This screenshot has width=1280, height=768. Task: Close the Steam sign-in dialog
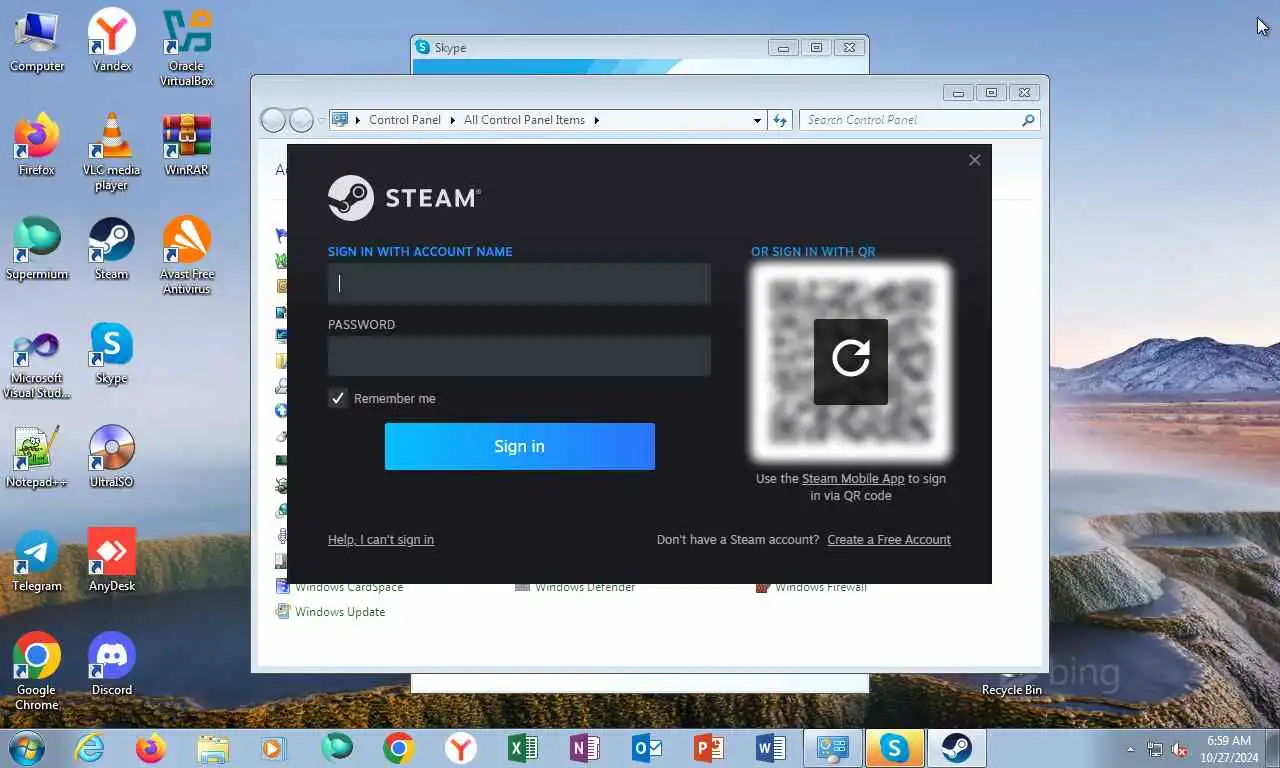tap(975, 160)
